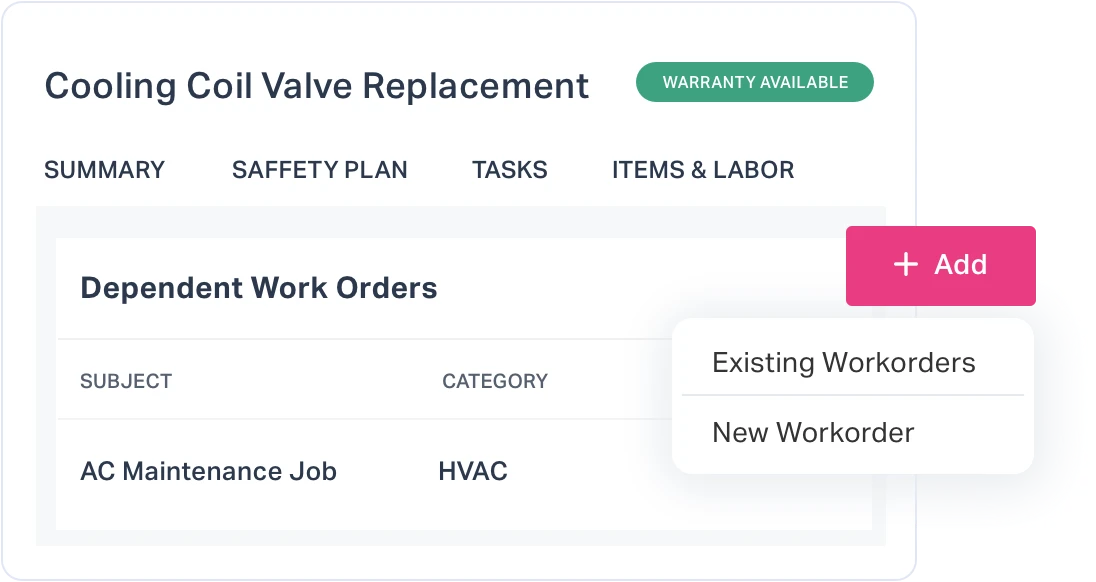The width and height of the screenshot is (1096, 582).
Task: Sort the table by SUBJECT column
Action: pyautogui.click(x=126, y=381)
